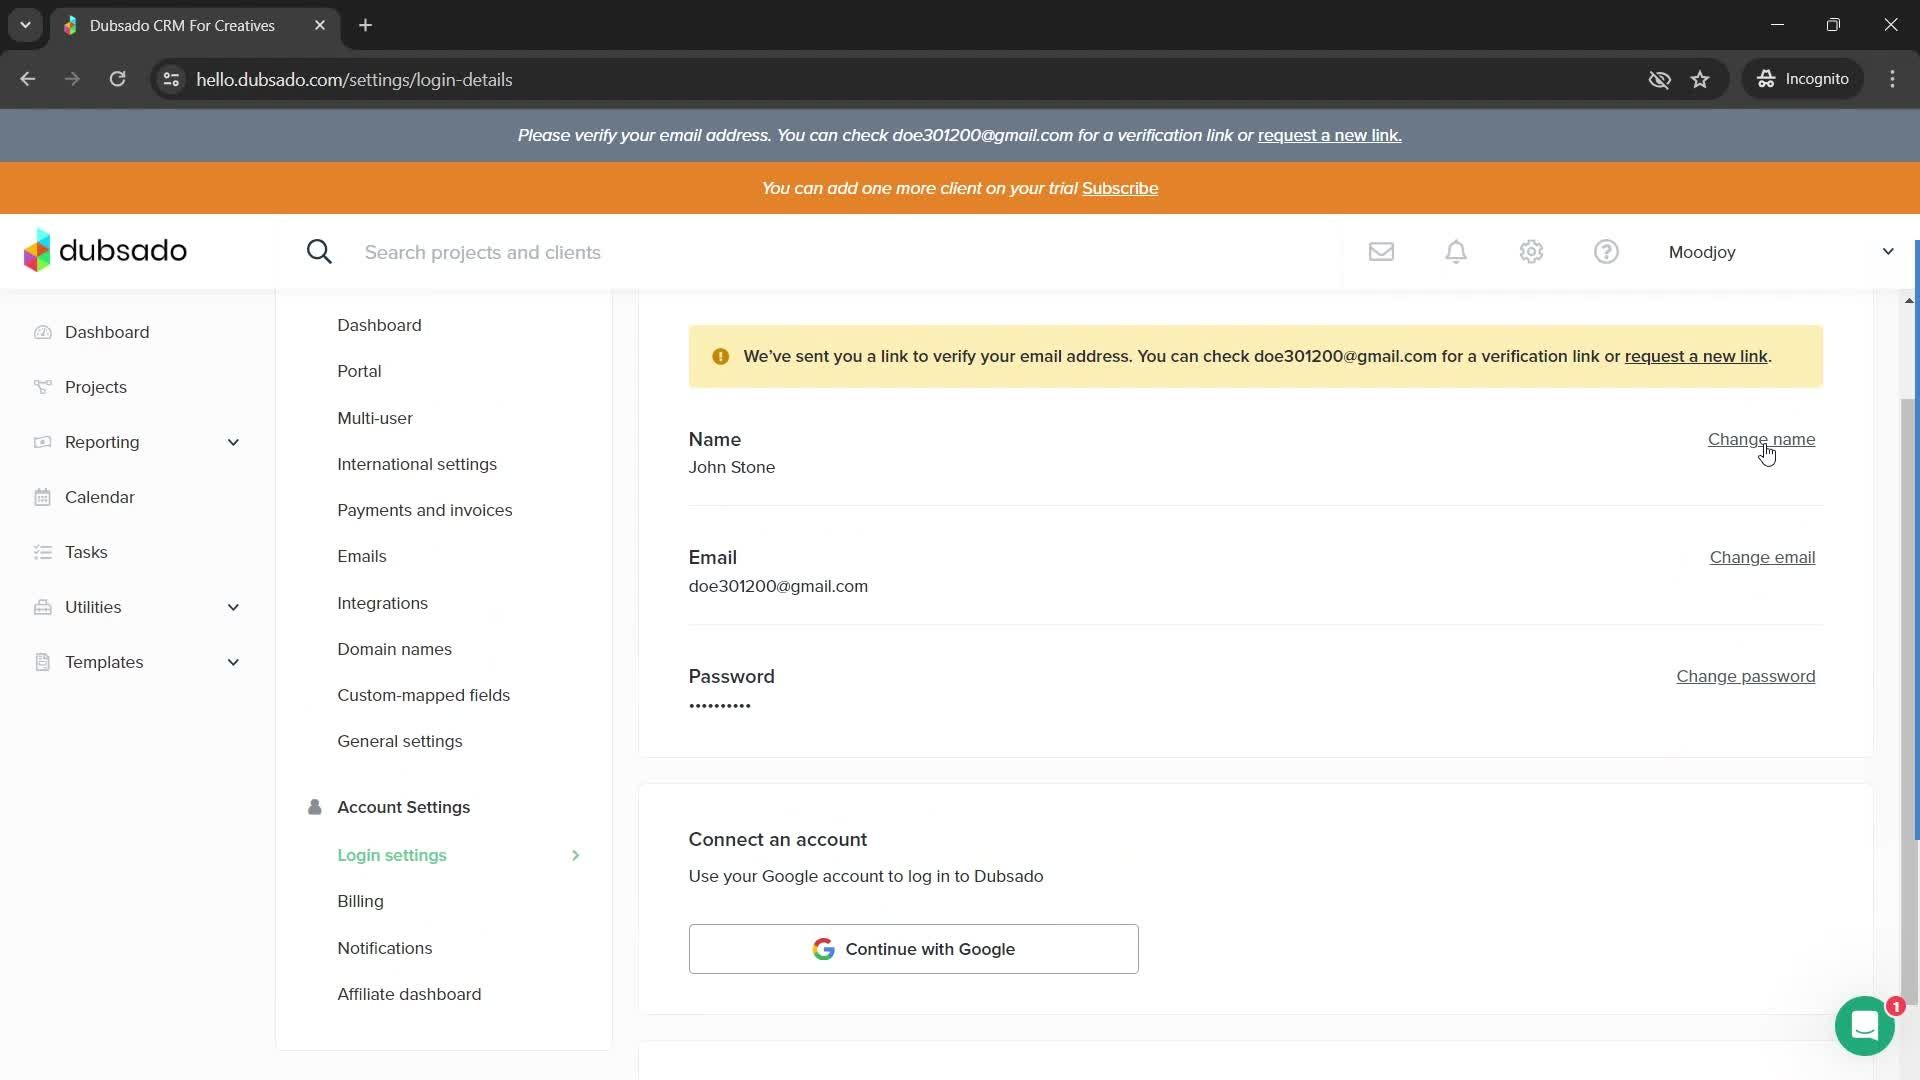This screenshot has height=1080, width=1920.
Task: Click the site information icon
Action: point(171,79)
